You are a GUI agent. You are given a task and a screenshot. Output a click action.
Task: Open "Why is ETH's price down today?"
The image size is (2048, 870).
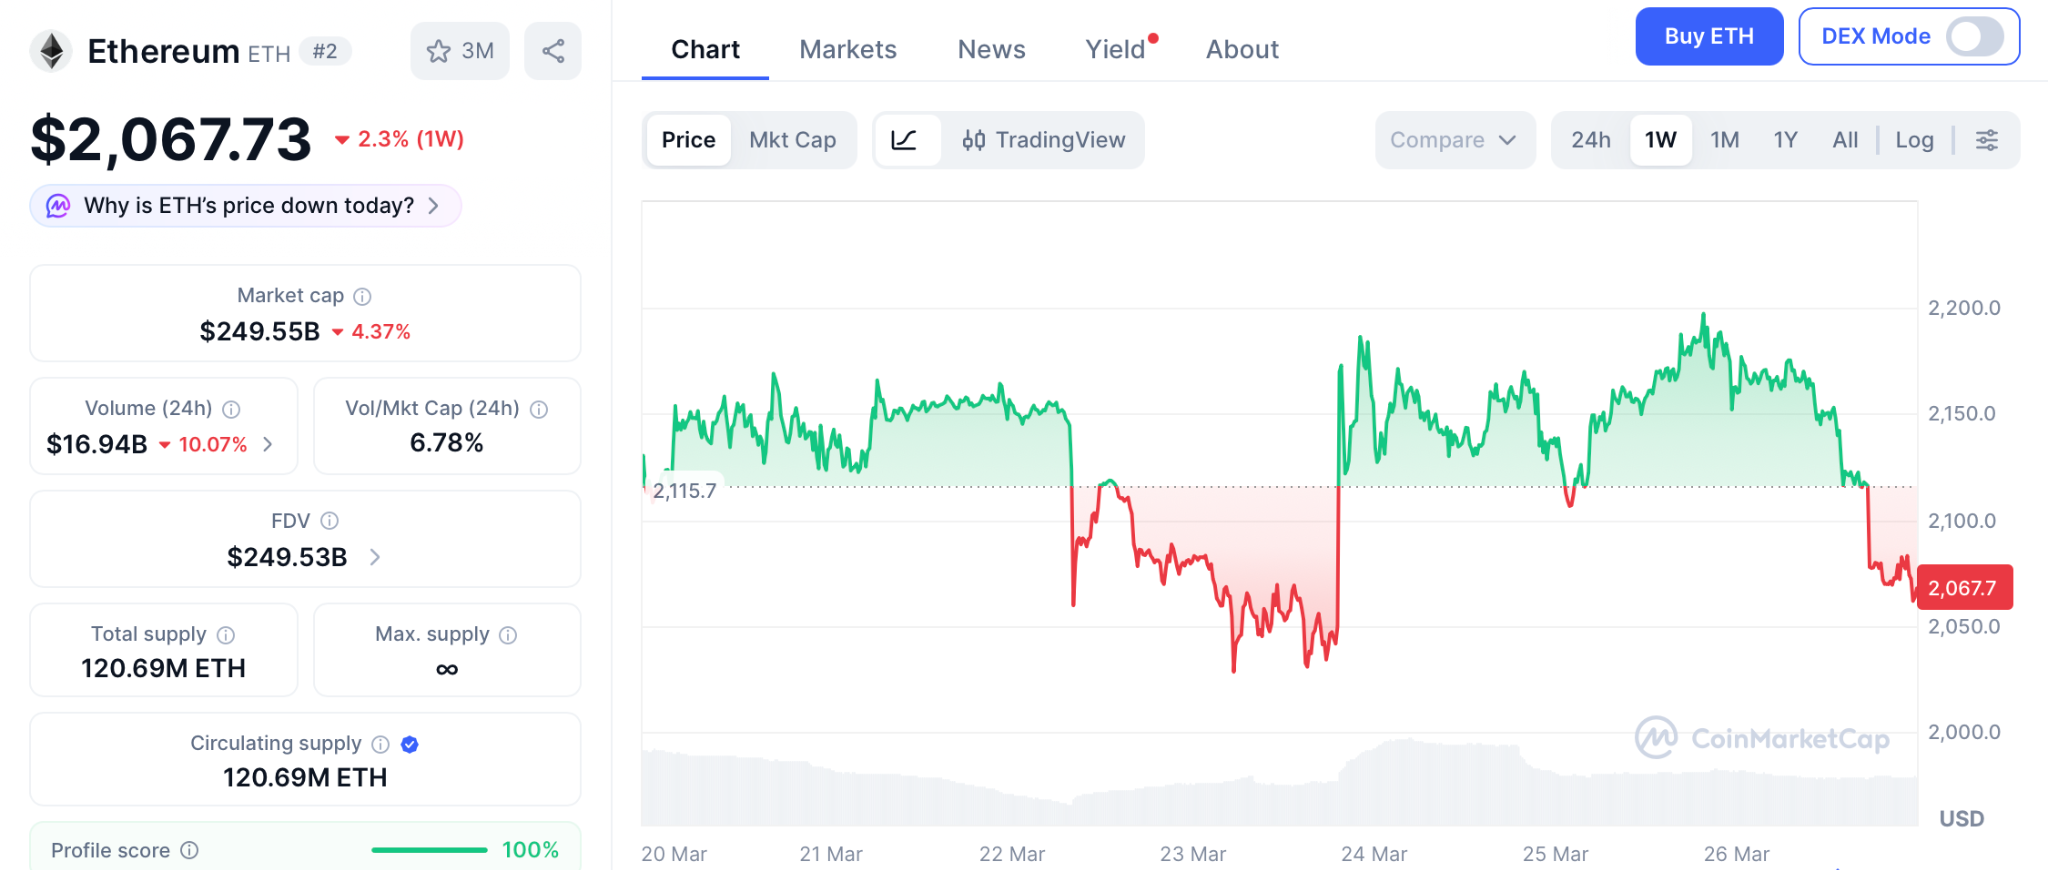point(246,206)
